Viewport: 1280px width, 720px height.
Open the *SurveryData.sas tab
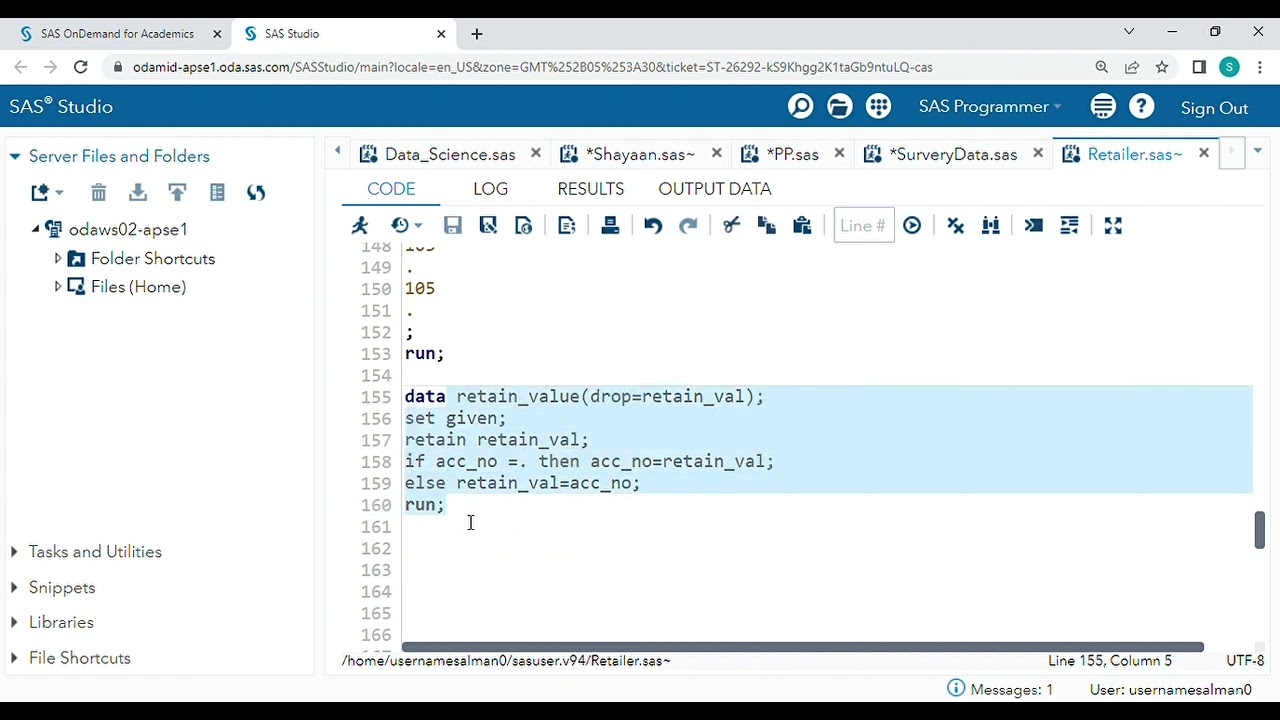coord(953,154)
